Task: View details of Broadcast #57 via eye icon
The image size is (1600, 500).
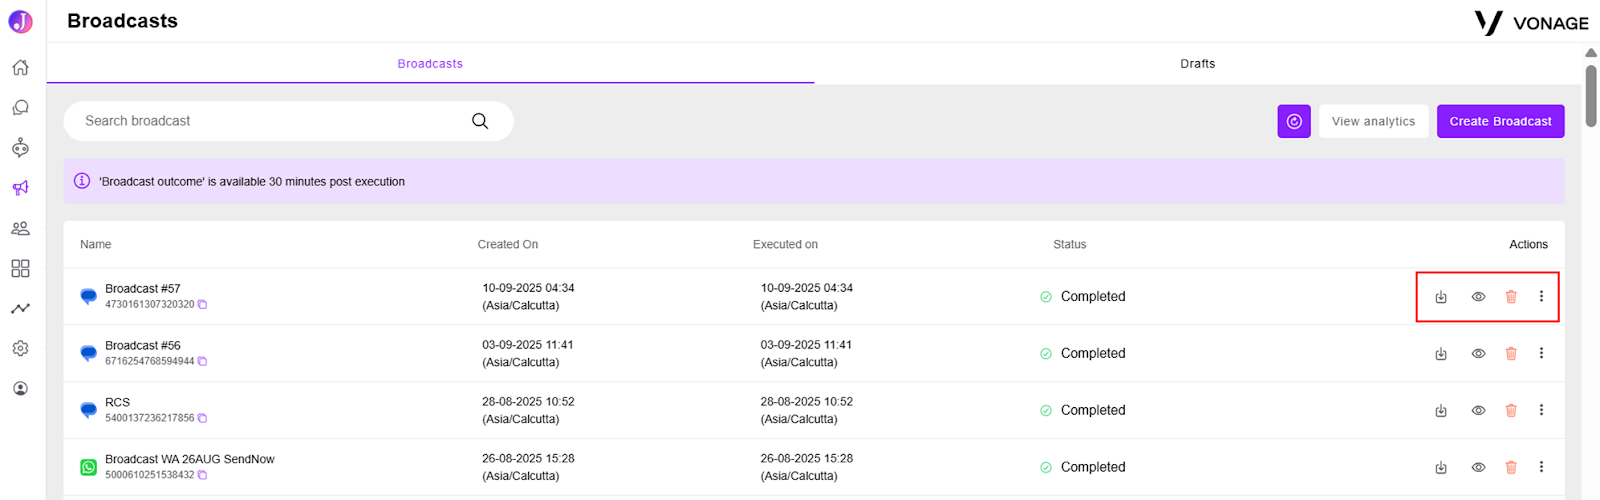Action: (x=1478, y=297)
